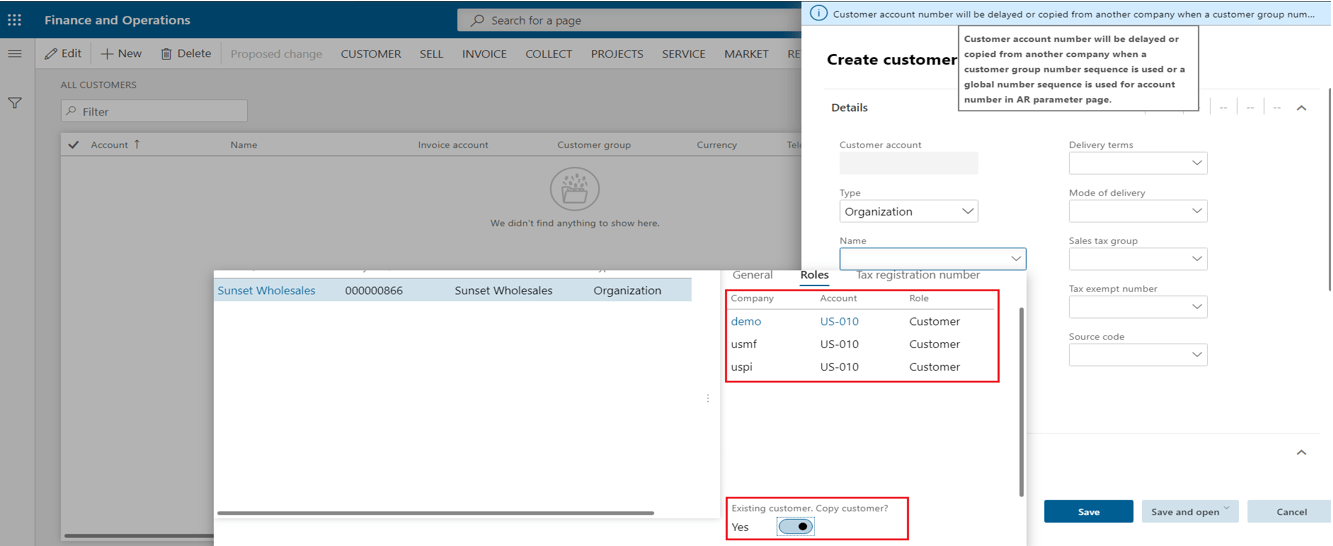The width and height of the screenshot is (1333, 546).
Task: Click the Search for a page box
Action: pos(630,20)
